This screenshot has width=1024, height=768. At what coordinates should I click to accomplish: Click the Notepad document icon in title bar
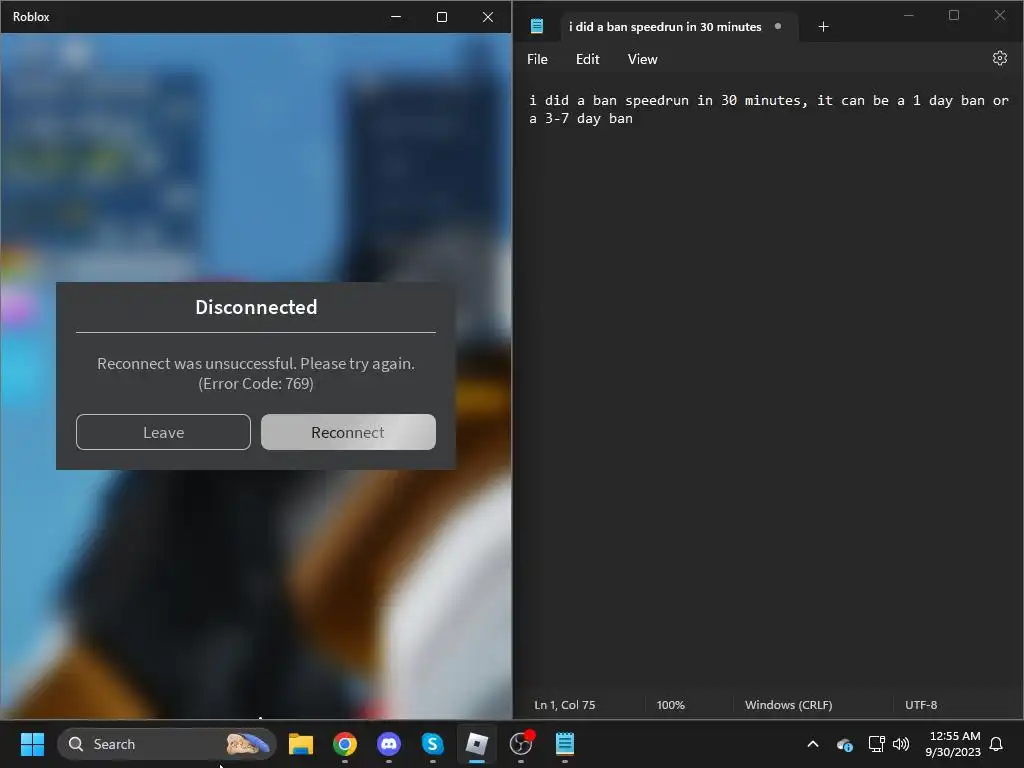coord(537,26)
